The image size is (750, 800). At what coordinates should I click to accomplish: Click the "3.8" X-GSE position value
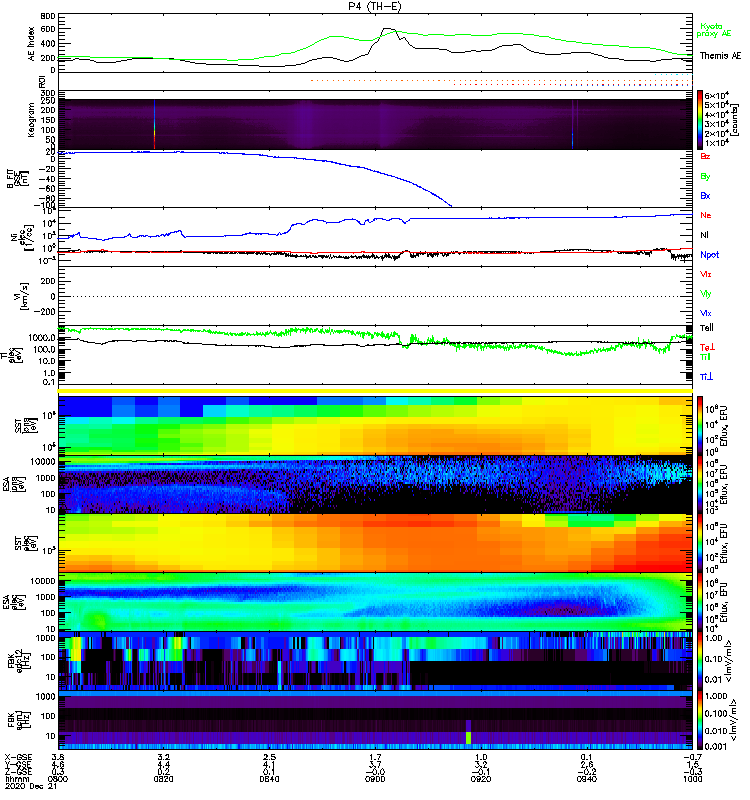point(58,757)
